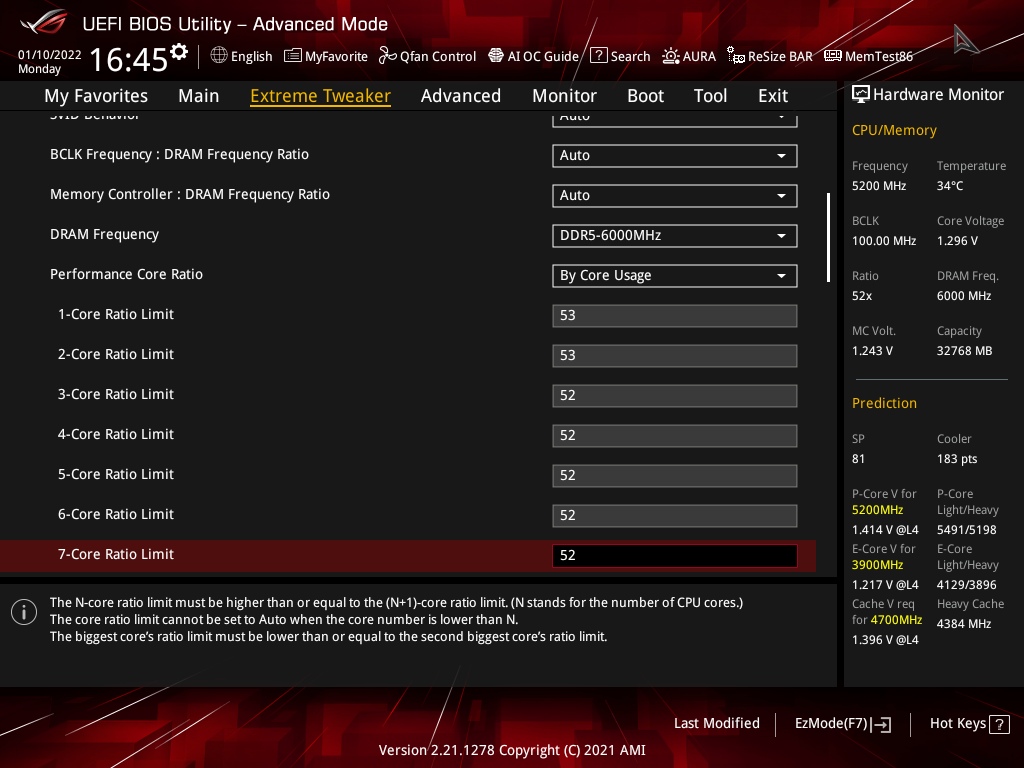1024x768 pixels.
Task: Click the 5491/5198 P-Core prediction value
Action: [967, 530]
